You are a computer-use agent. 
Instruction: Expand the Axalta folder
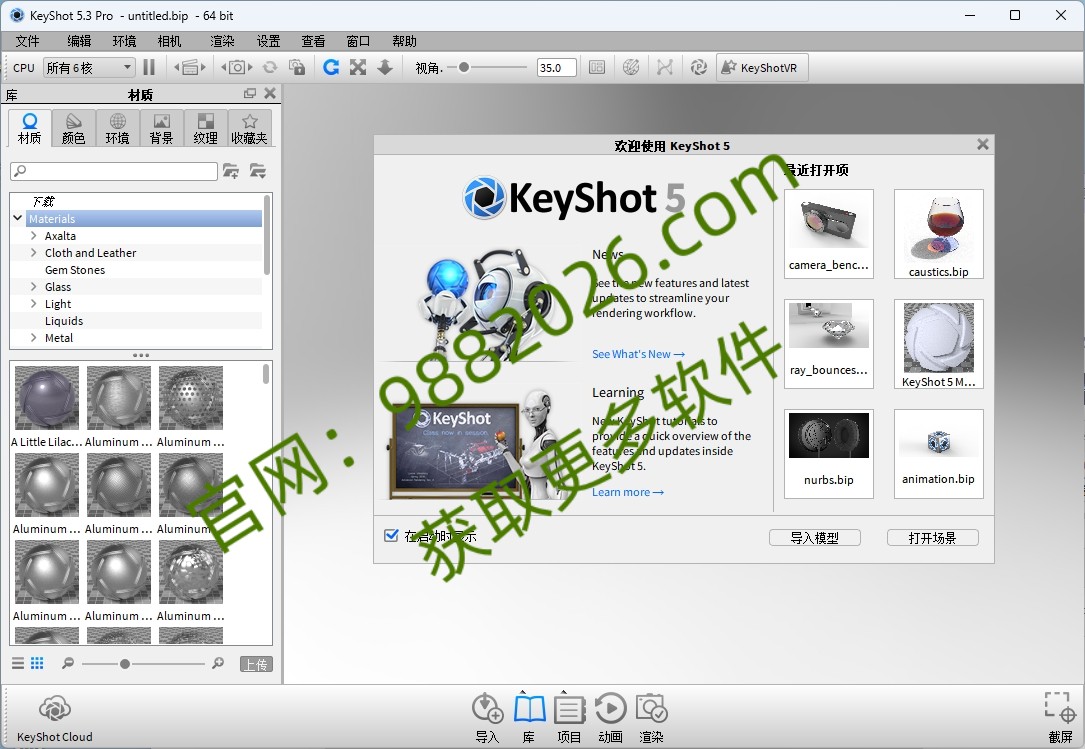pyautogui.click(x=33, y=235)
